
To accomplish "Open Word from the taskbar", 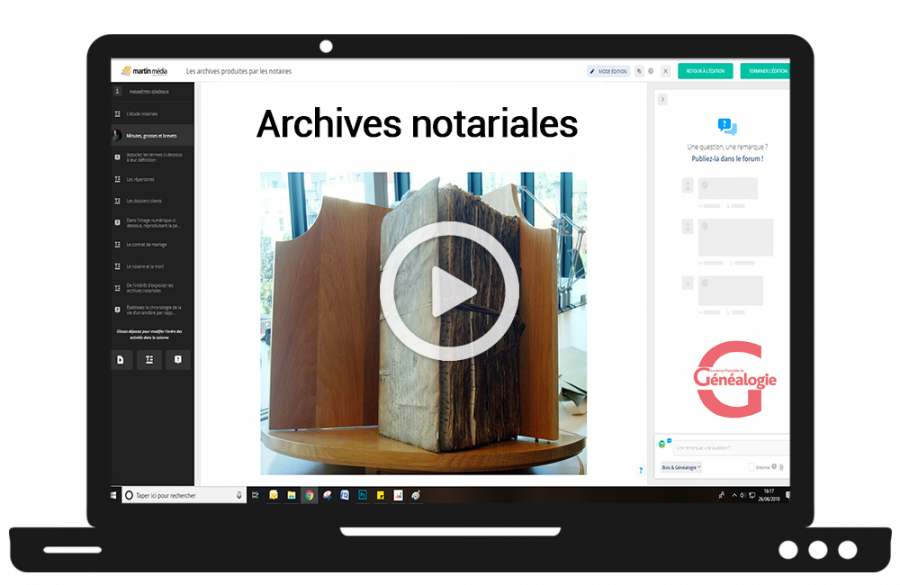I will click(x=345, y=495).
